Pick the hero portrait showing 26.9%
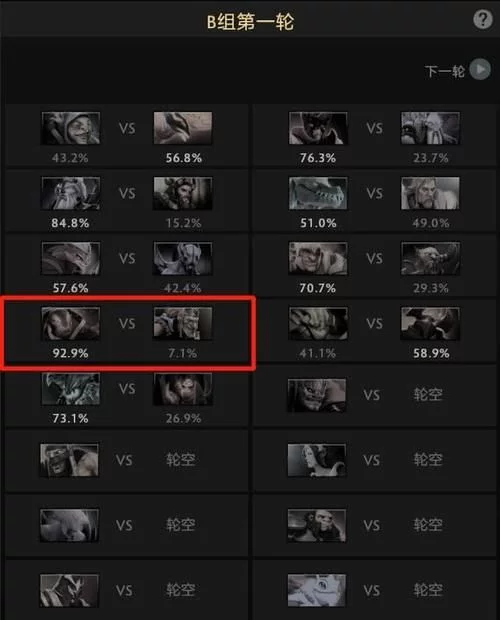 pos(183,389)
